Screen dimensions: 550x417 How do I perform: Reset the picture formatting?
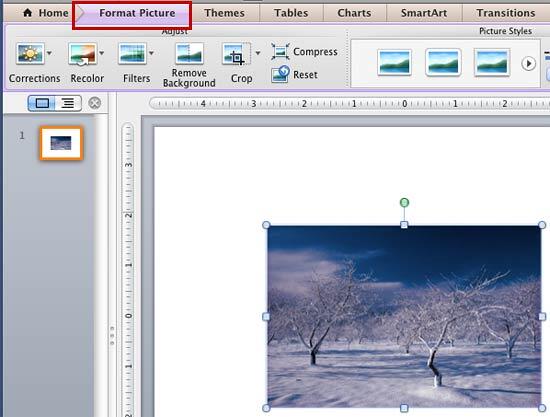(295, 74)
